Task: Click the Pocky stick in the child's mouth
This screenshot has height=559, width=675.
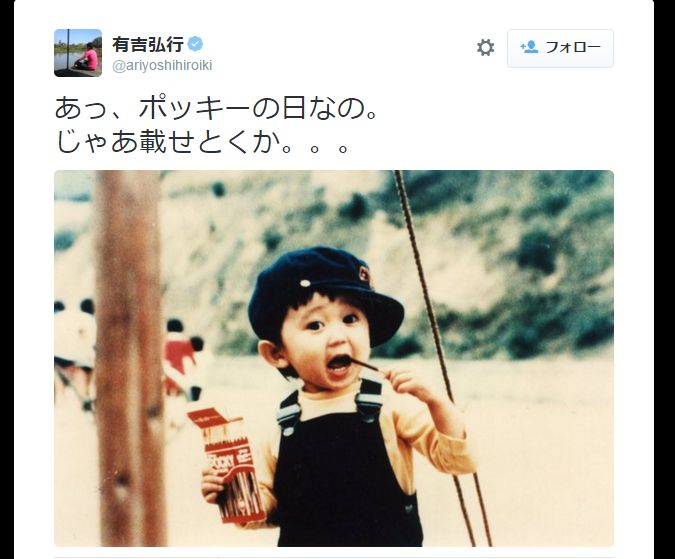Action: (x=365, y=366)
